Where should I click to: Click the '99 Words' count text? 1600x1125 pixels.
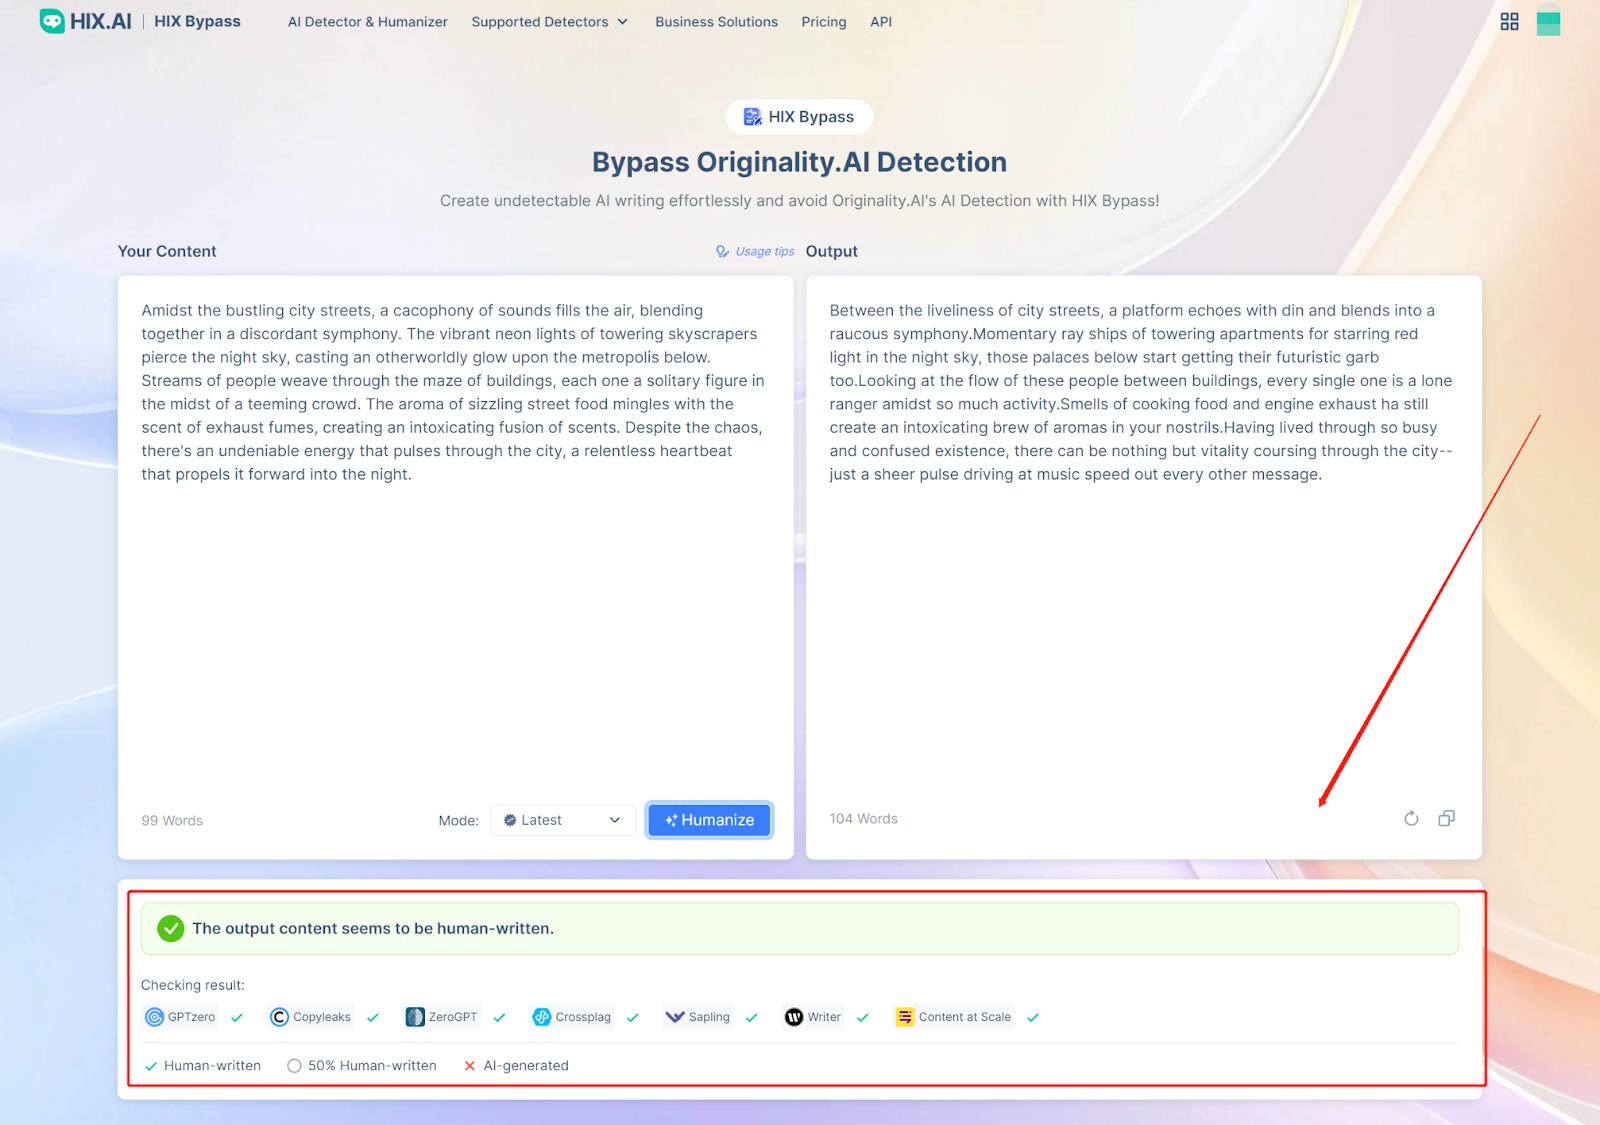click(x=172, y=821)
